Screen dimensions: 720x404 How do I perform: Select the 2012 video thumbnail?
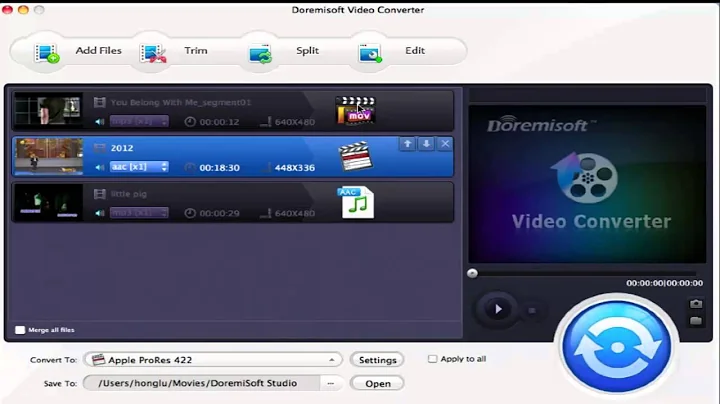[49, 156]
